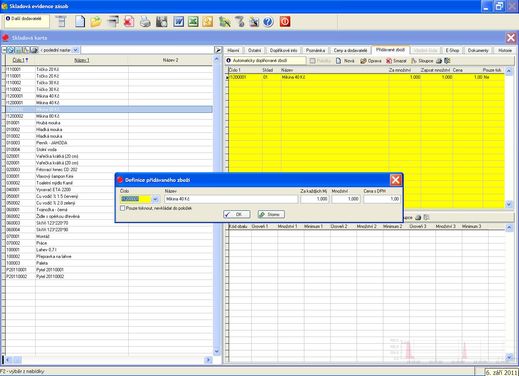Image resolution: width=519 pixels, height=376 pixels.
Task: Click the printer icon in main toolbar
Action: click(x=145, y=22)
